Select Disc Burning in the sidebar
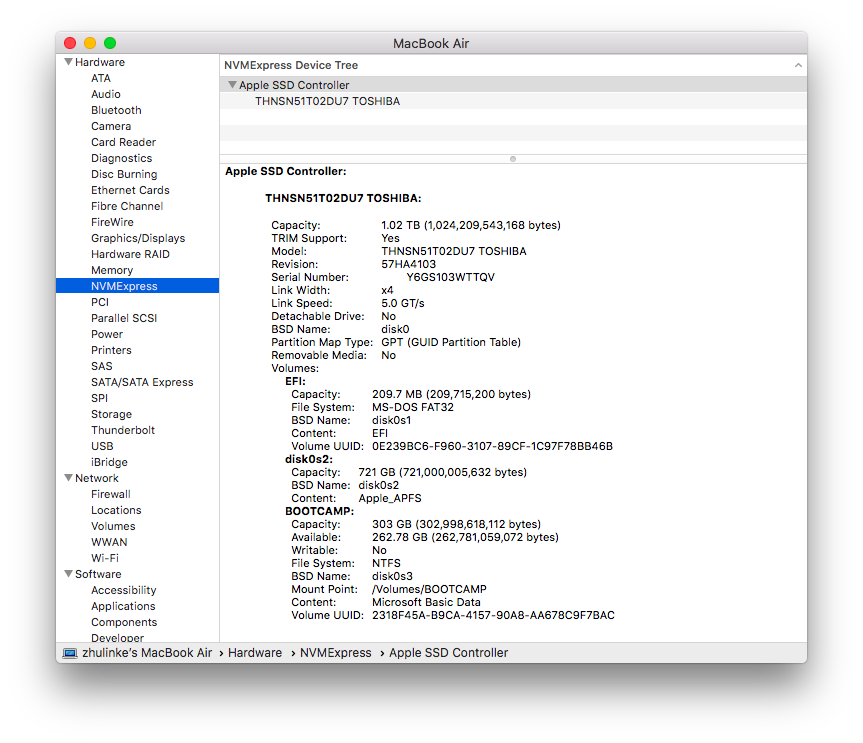 tap(124, 174)
